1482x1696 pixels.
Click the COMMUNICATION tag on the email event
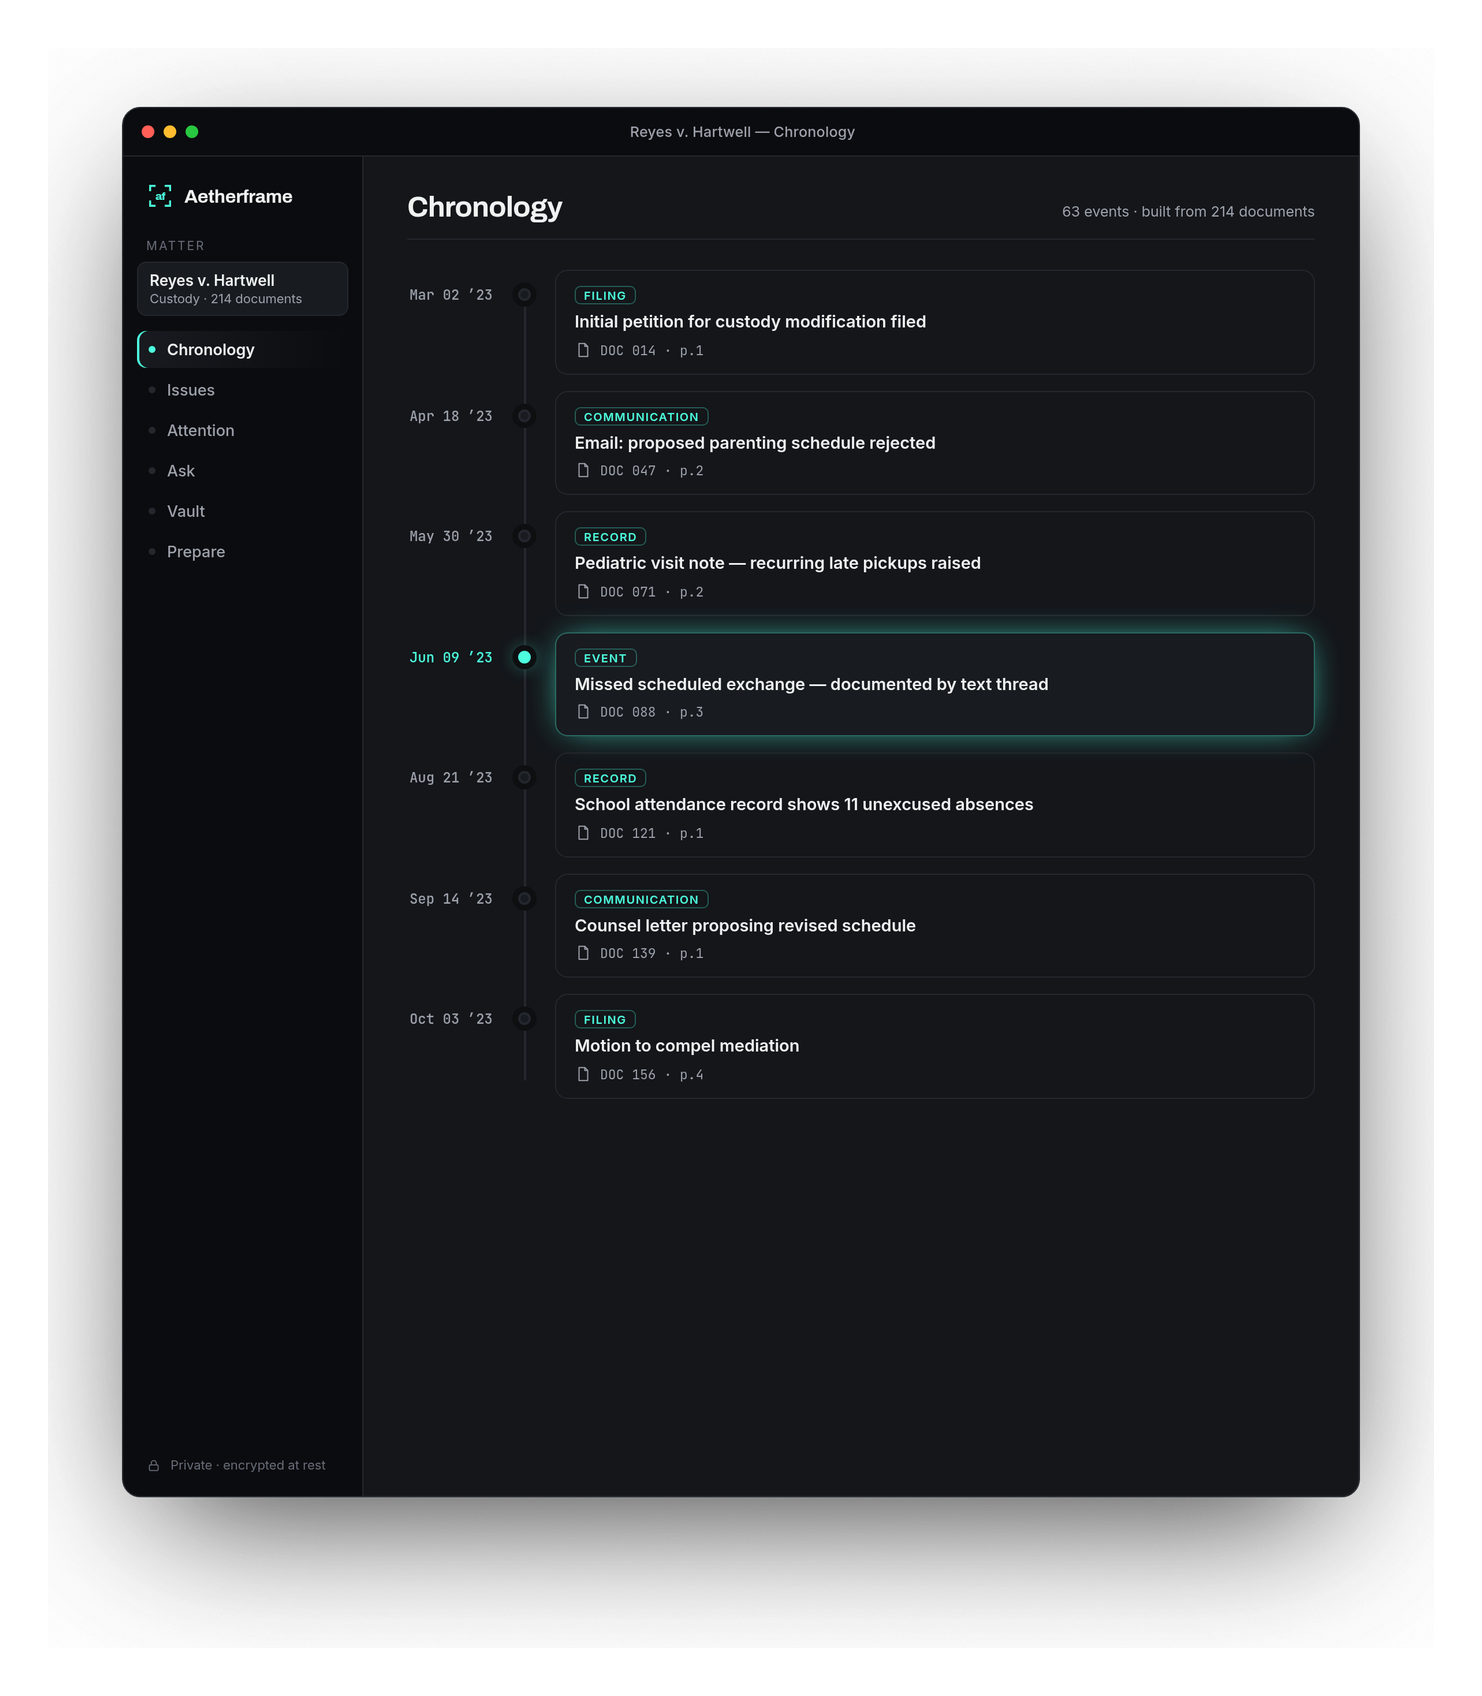pos(641,416)
